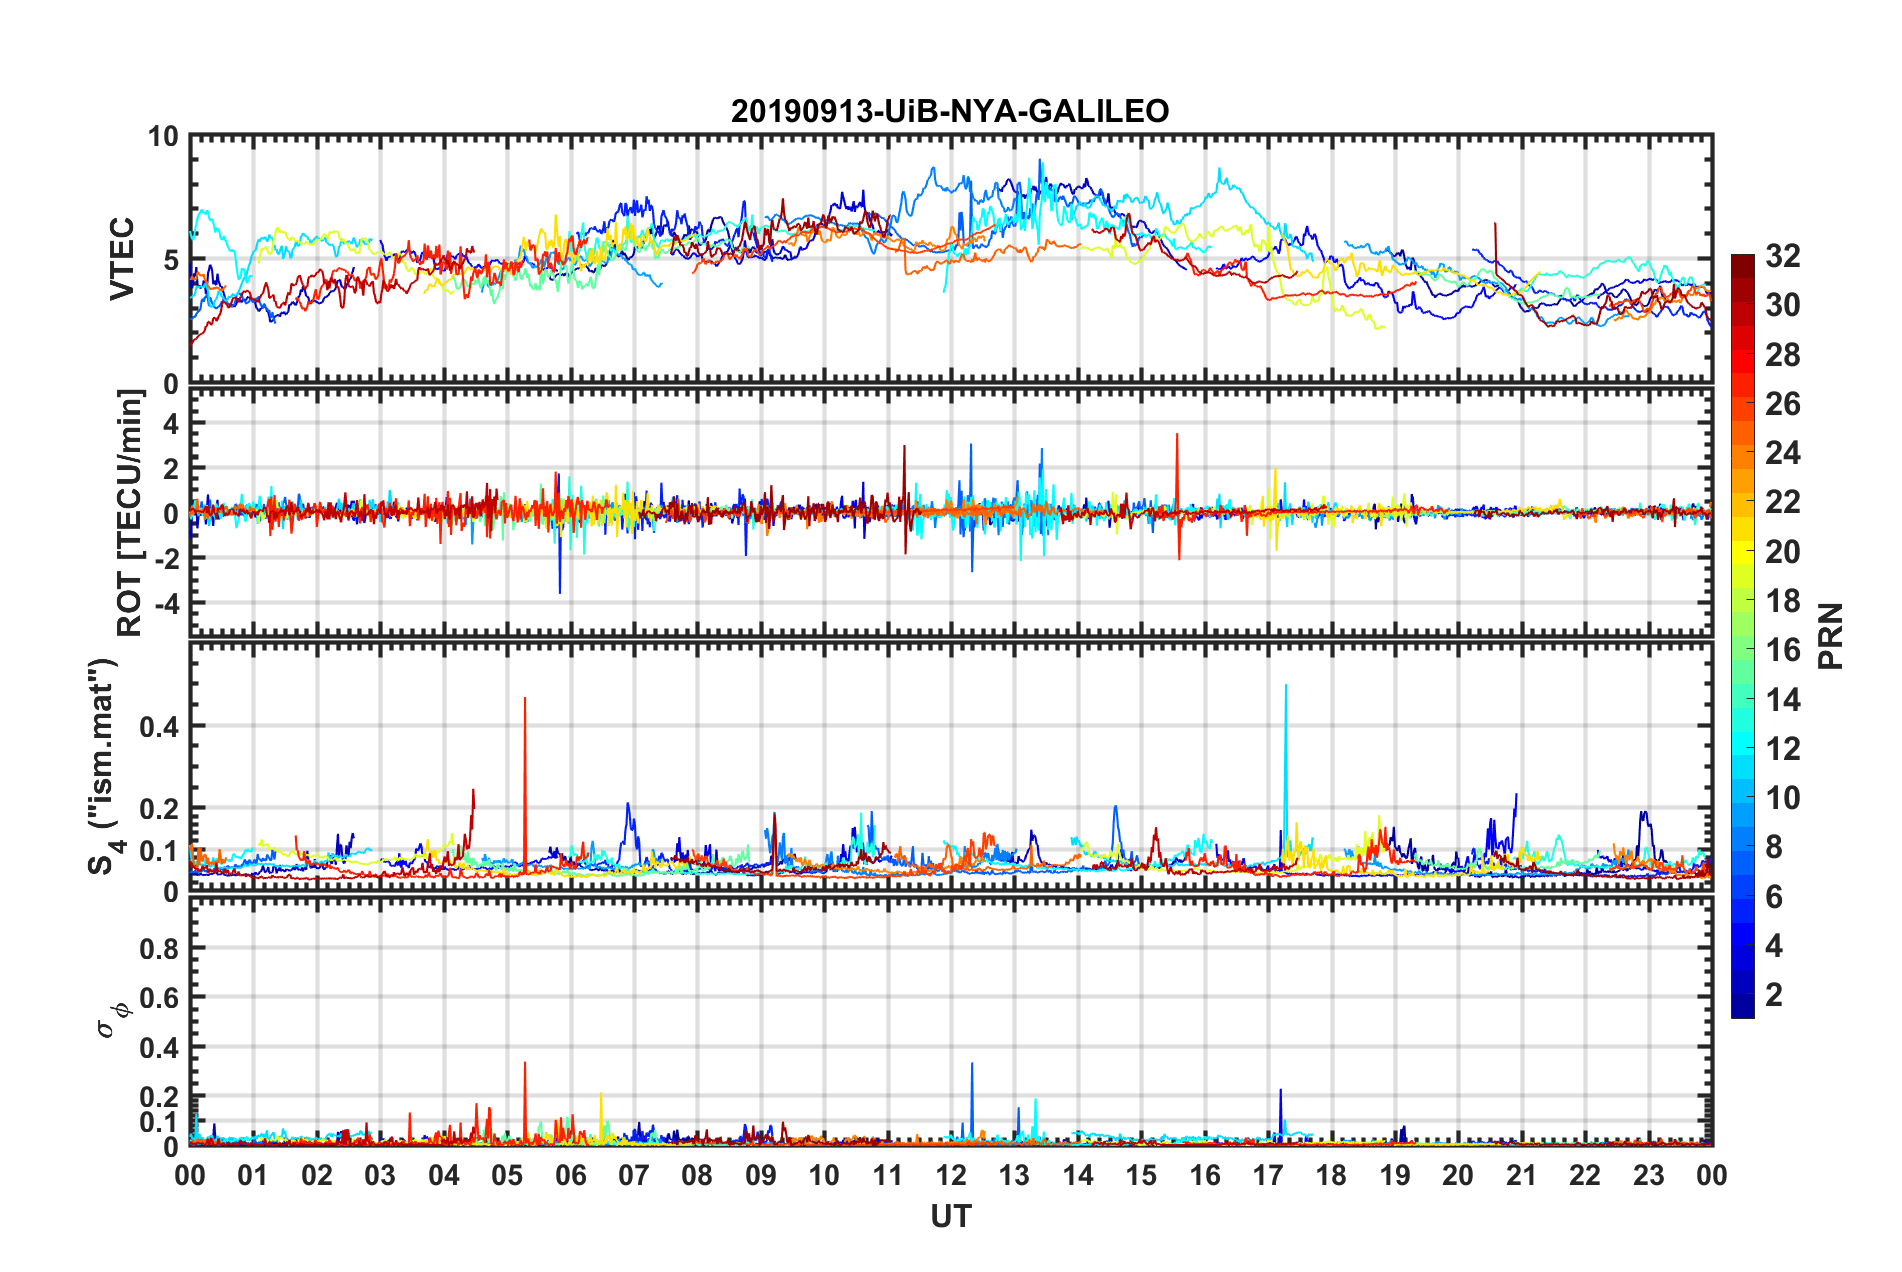
Task: Click the plot title 20190913-UiB-NYA-GALILEO
Action: point(950,111)
